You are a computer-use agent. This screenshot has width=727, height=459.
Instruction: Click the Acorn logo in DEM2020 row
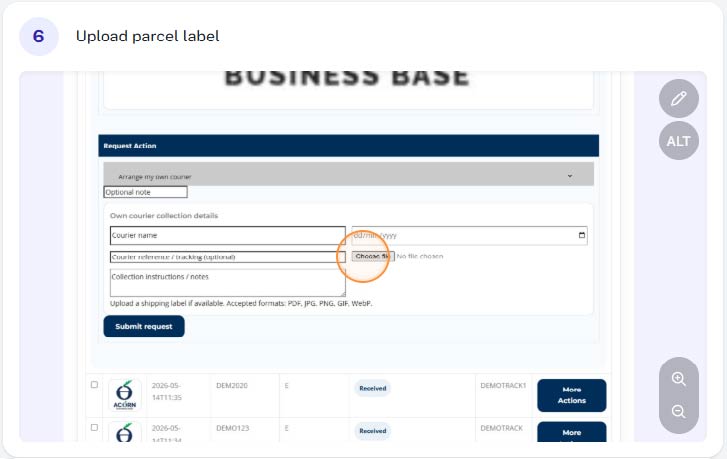tap(125, 395)
